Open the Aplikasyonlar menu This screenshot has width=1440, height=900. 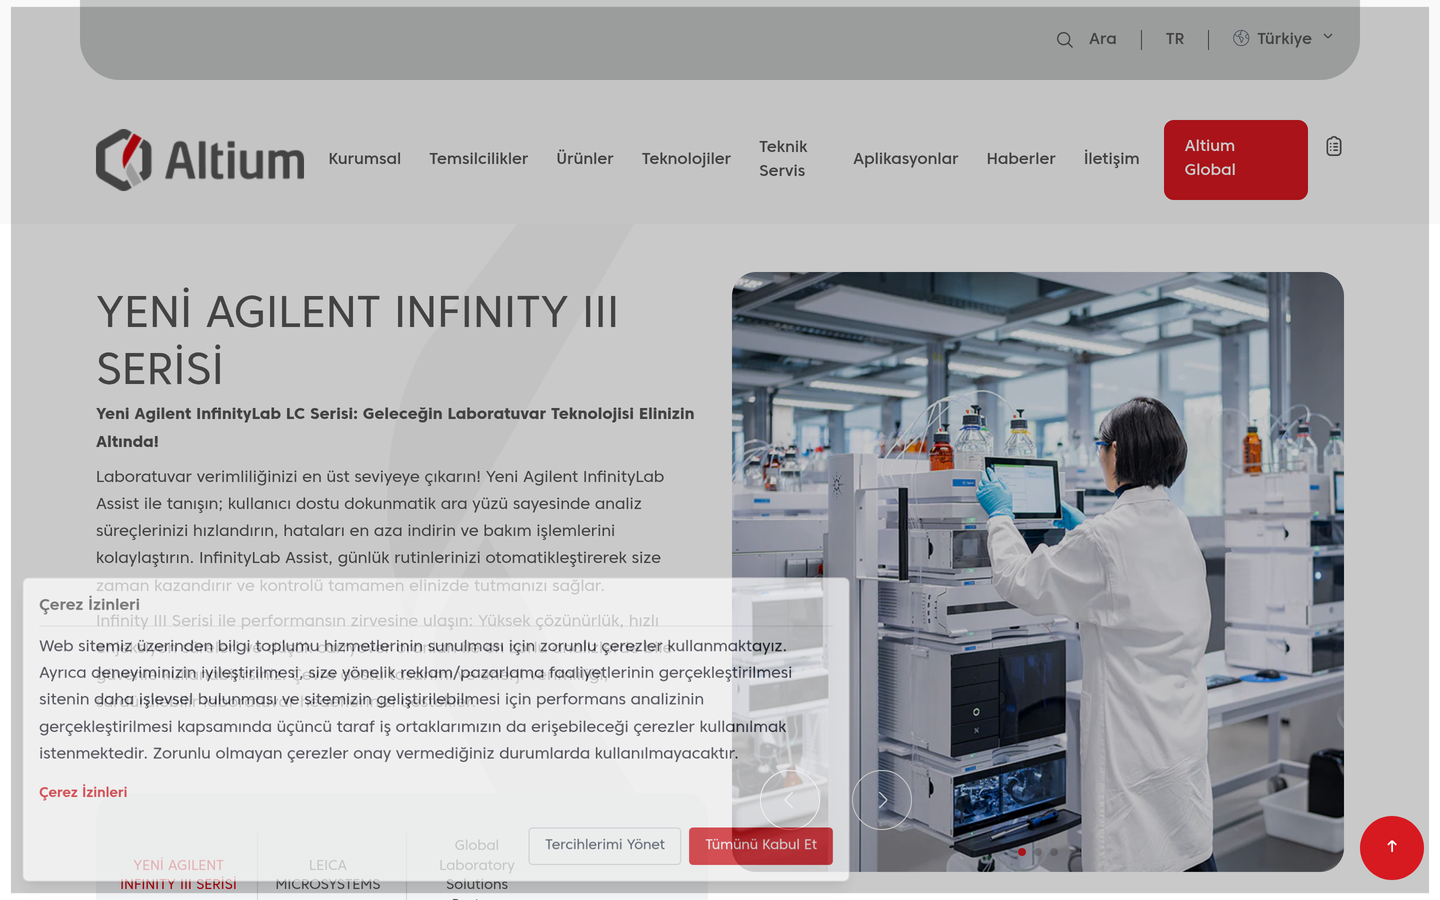click(x=905, y=159)
